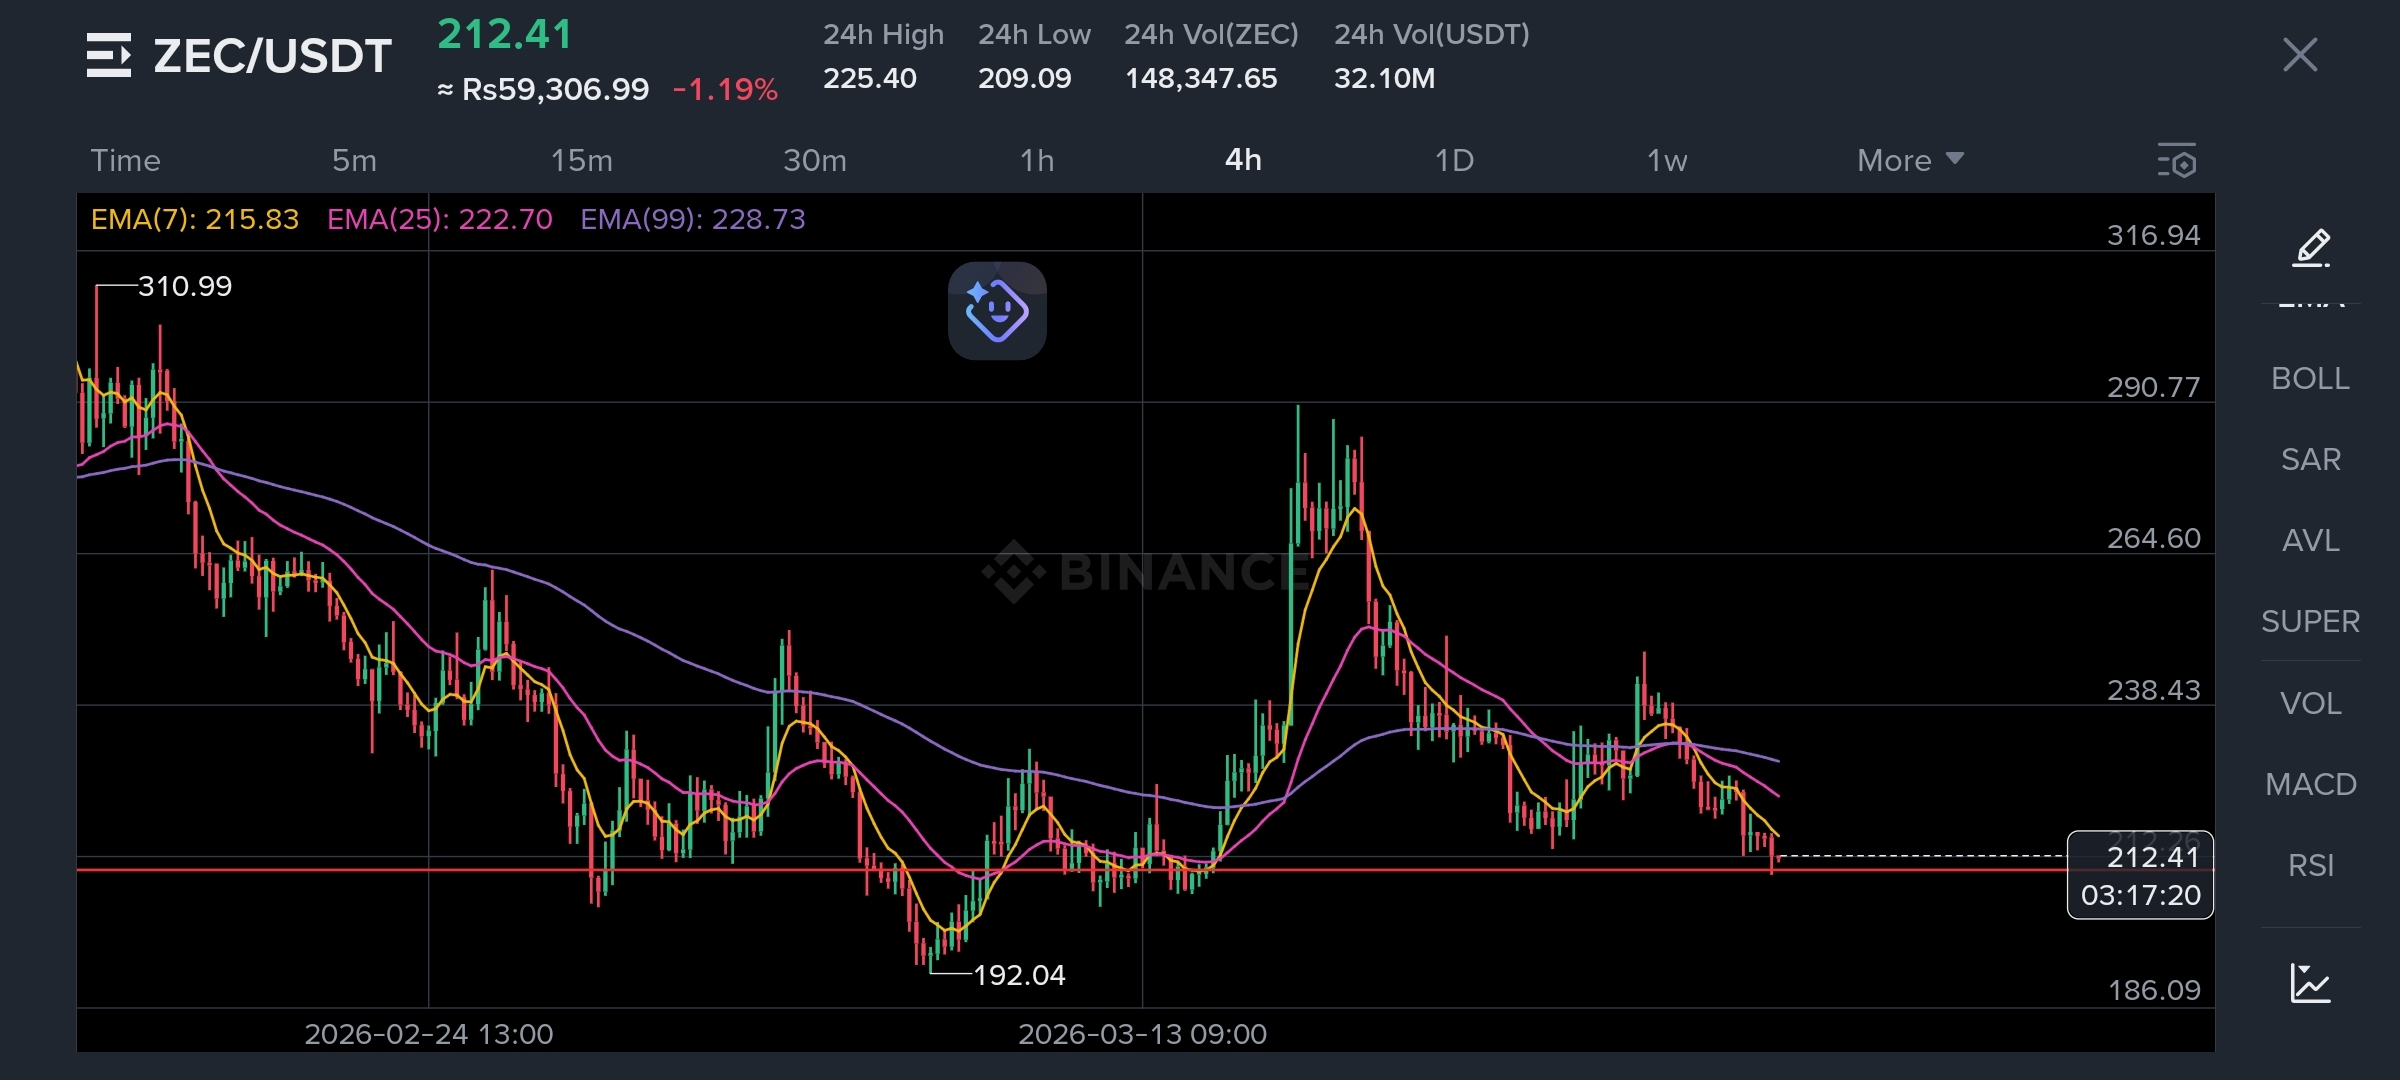2400x1080 pixels.
Task: Click the EMA(99): 228.73 label
Action: pyautogui.click(x=693, y=219)
